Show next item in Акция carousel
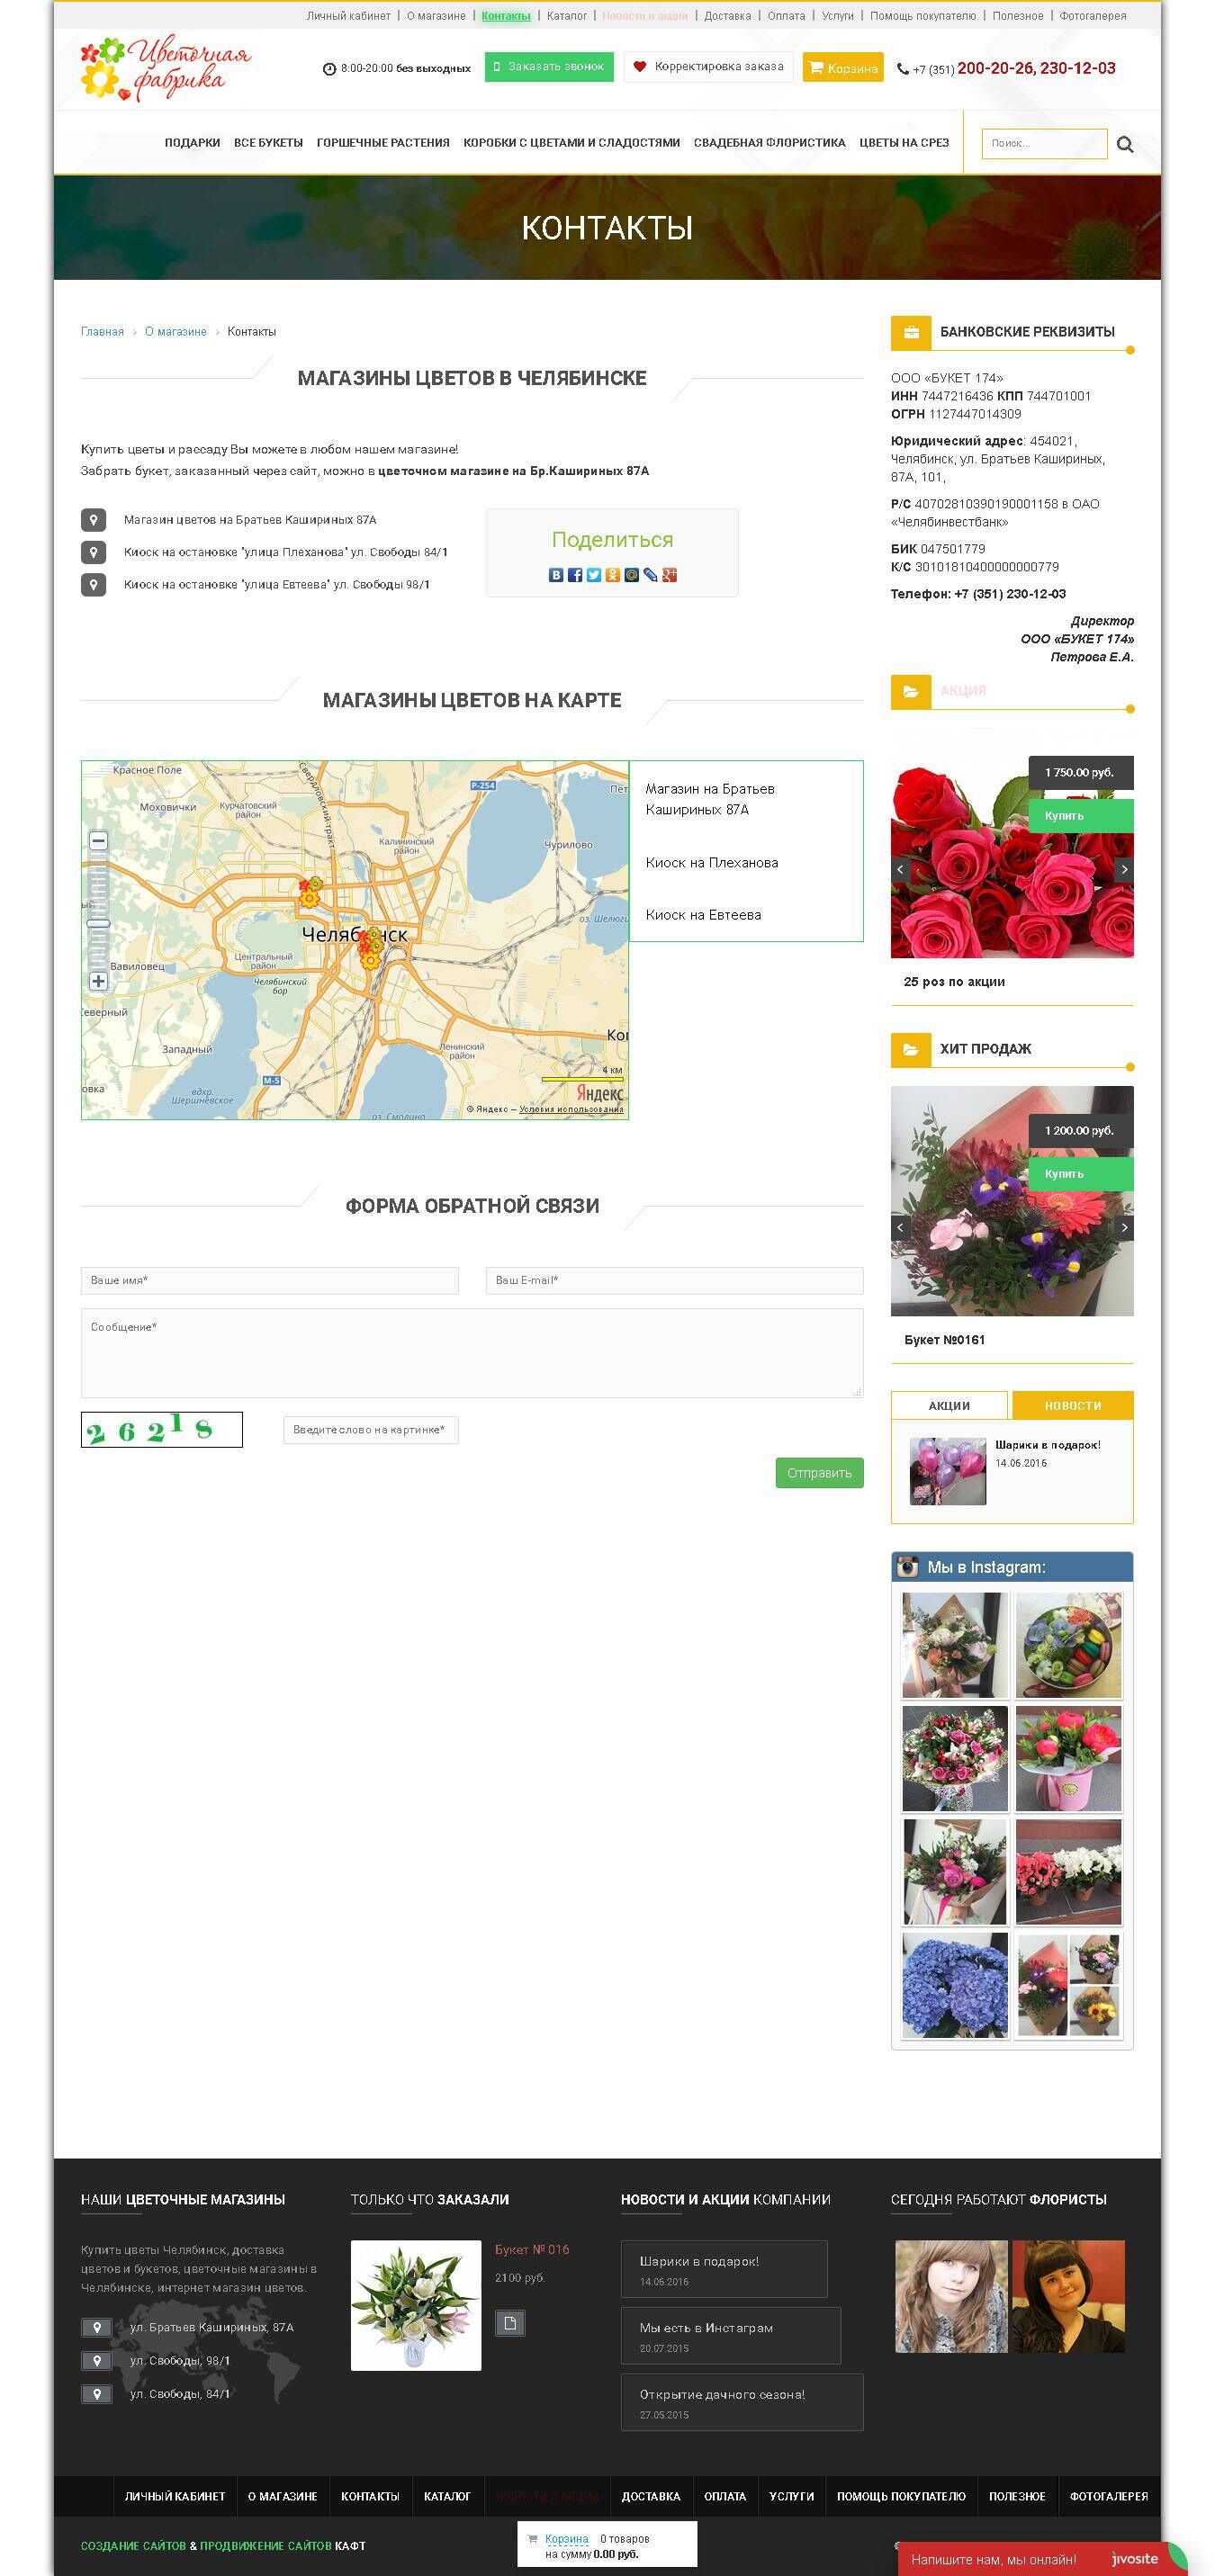Image resolution: width=1215 pixels, height=2576 pixels. 1124,869
